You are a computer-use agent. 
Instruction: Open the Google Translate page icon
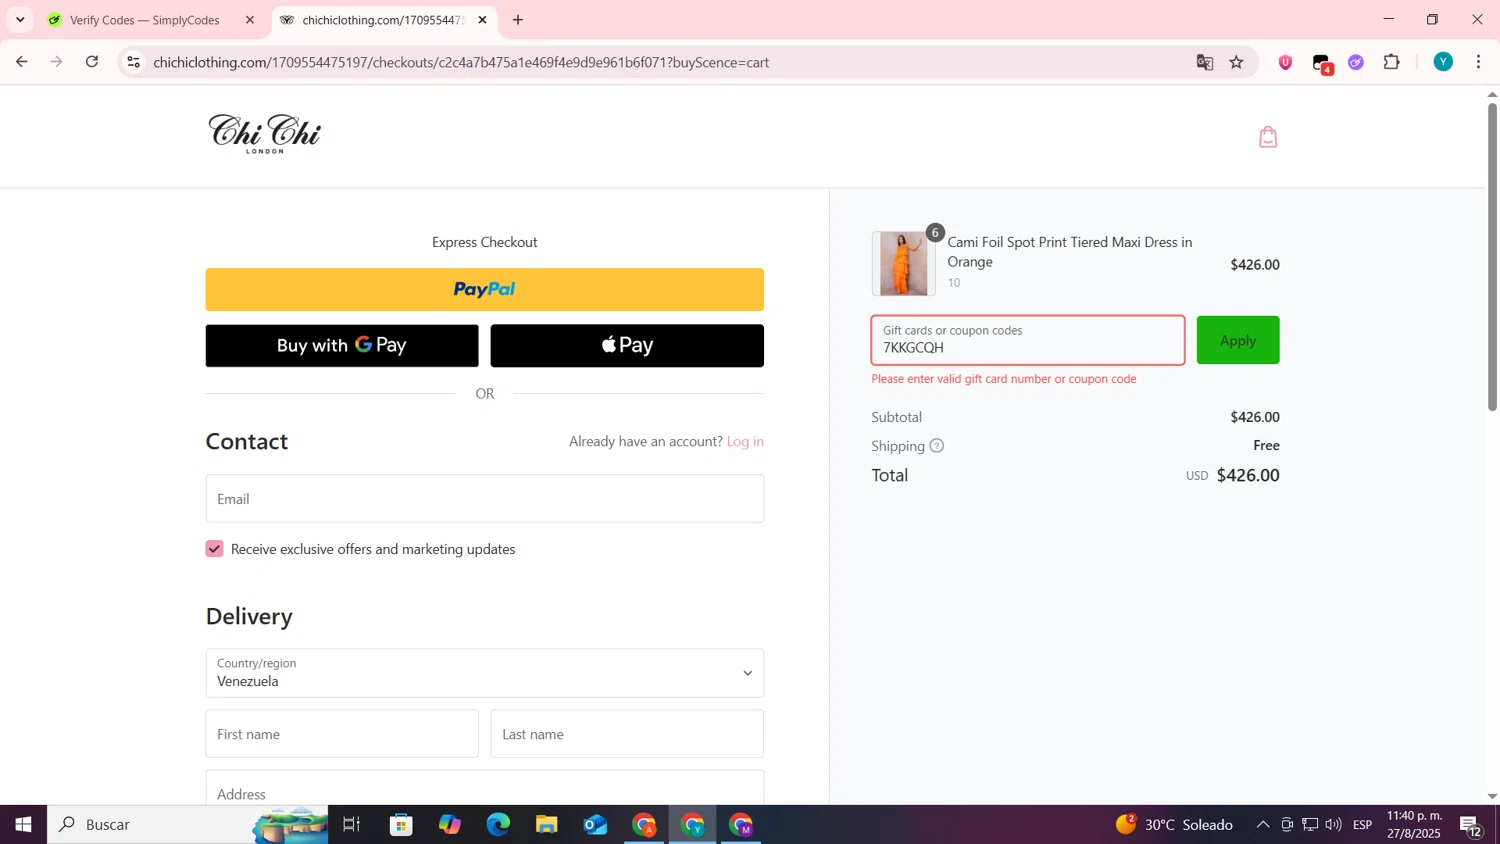click(1204, 62)
